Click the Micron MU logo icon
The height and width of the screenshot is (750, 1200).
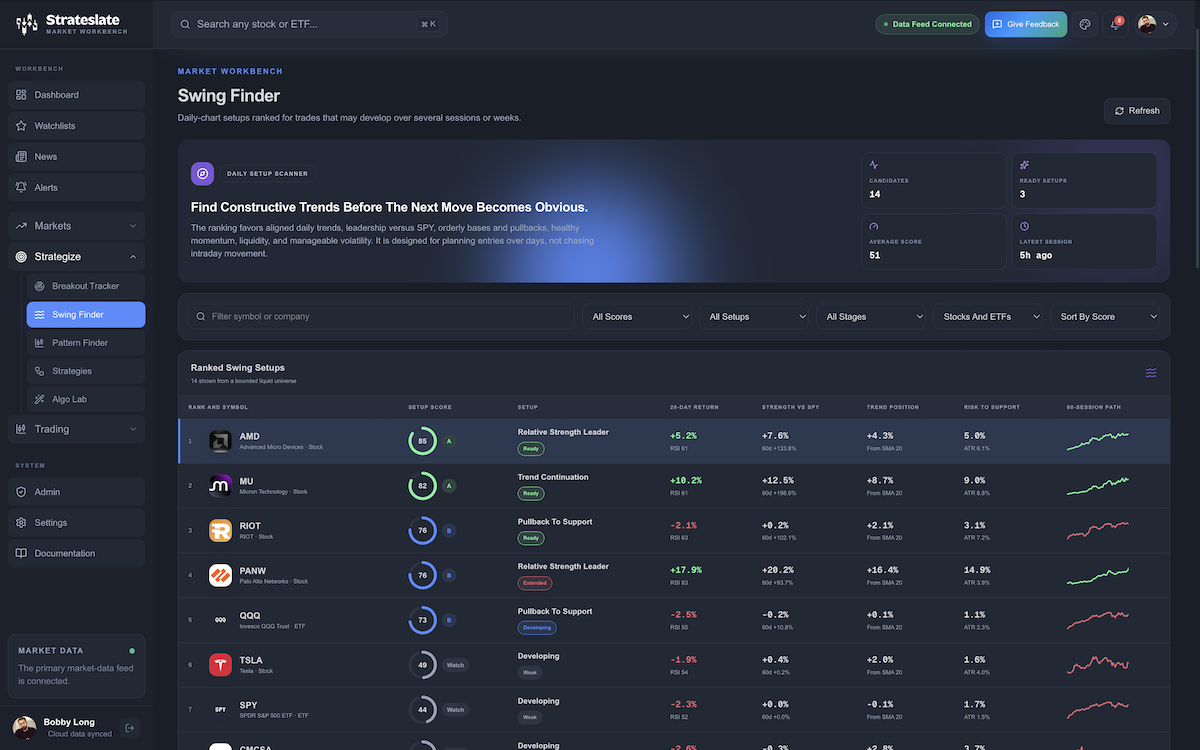pos(220,486)
